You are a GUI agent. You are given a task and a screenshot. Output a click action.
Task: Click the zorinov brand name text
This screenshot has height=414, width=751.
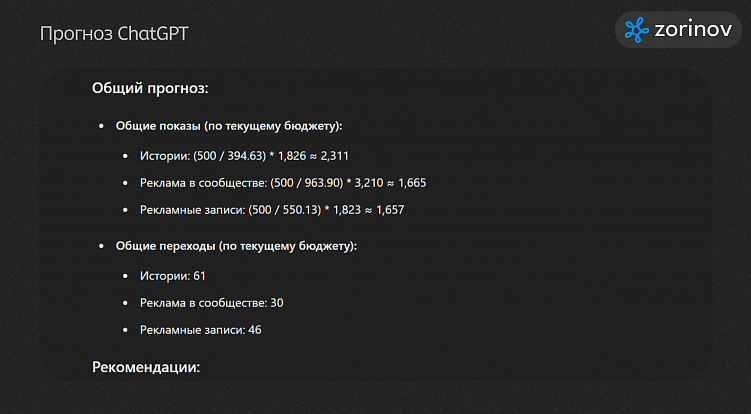point(694,30)
